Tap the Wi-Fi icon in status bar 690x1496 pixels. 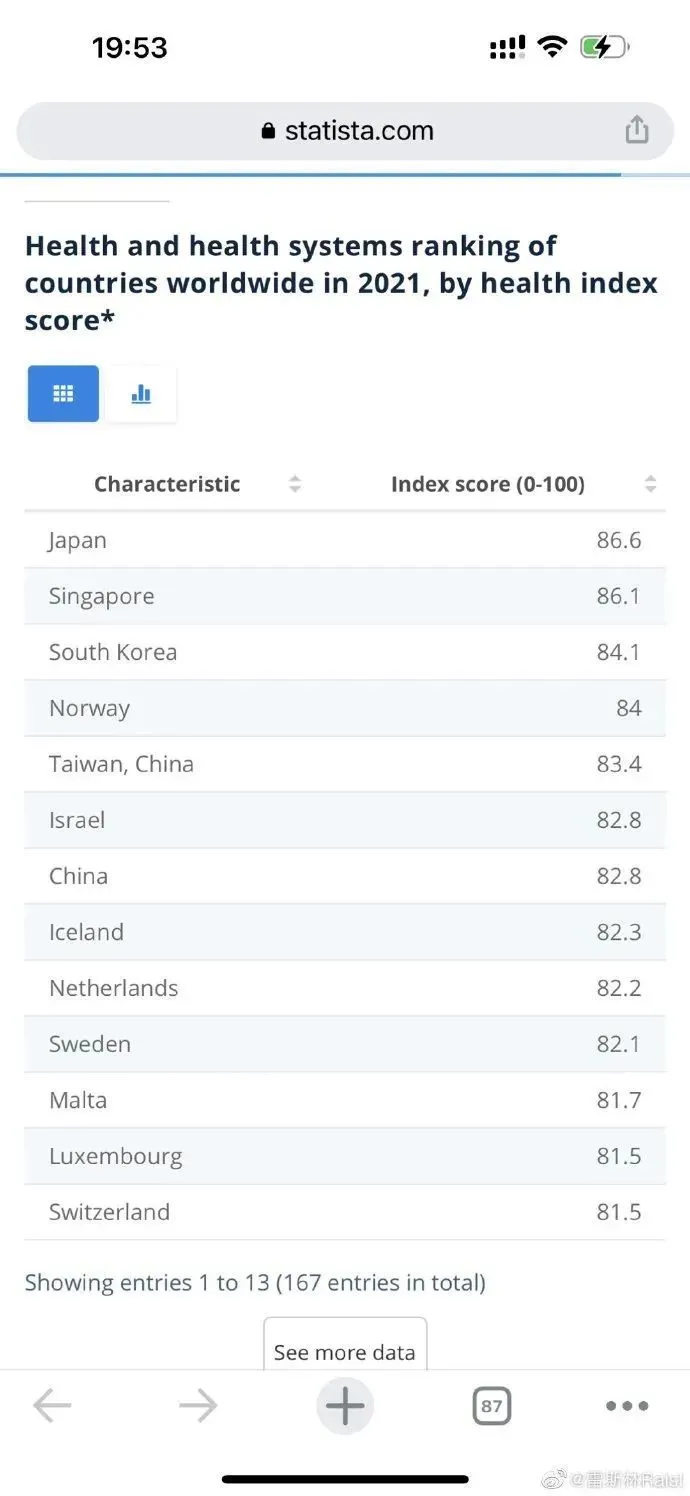click(551, 46)
